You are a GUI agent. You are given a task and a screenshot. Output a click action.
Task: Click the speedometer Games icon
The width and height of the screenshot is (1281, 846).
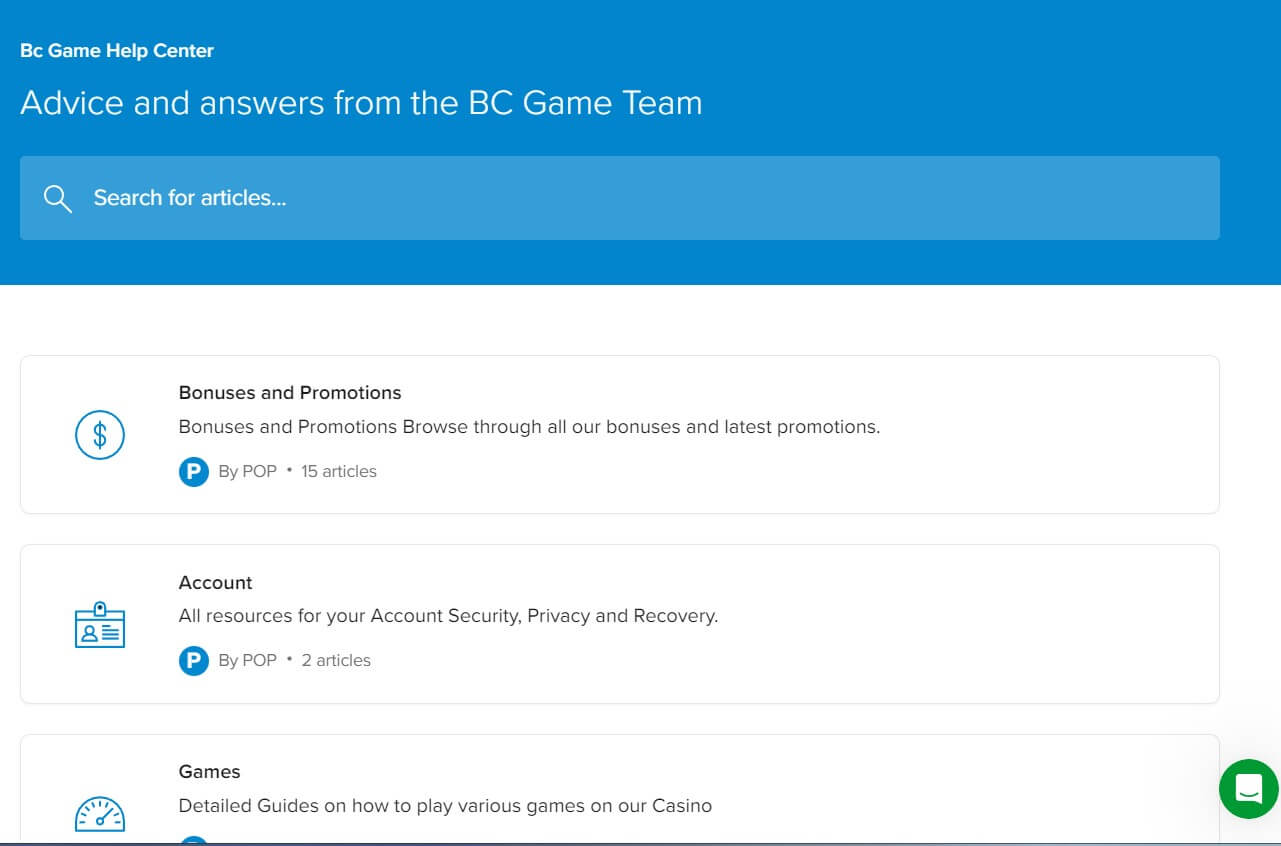100,814
